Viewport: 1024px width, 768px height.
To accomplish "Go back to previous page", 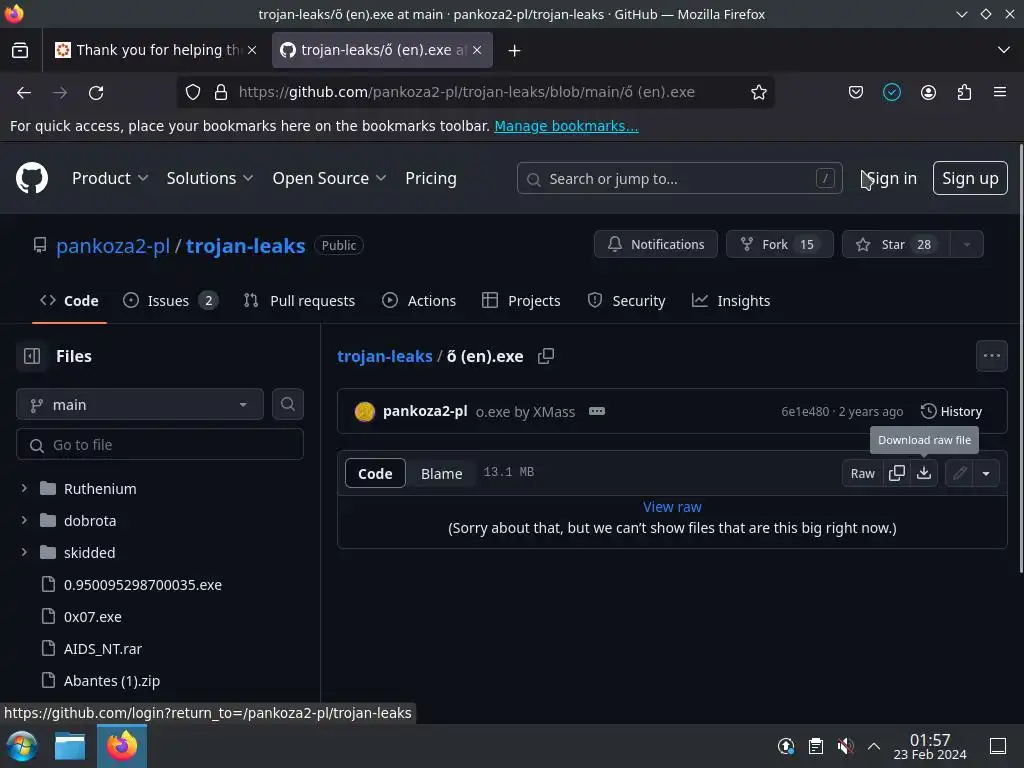I will tap(24, 93).
